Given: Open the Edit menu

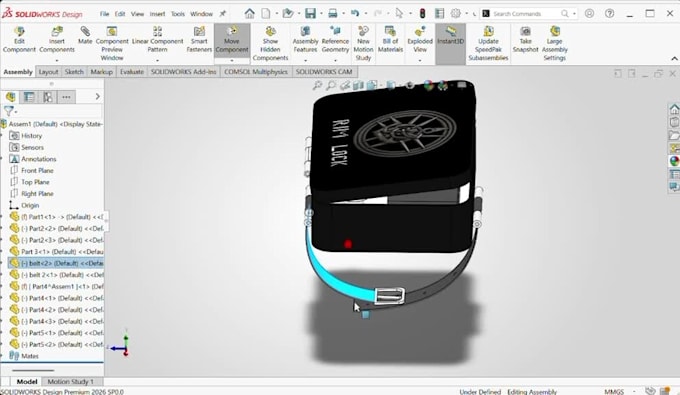Looking at the screenshot, I should [120, 14].
